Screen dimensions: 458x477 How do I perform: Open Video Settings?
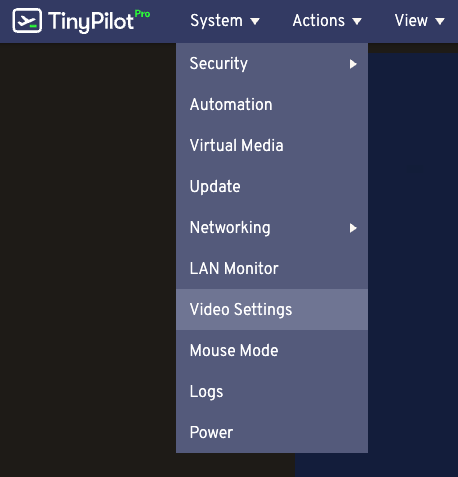pyautogui.click(x=272, y=309)
